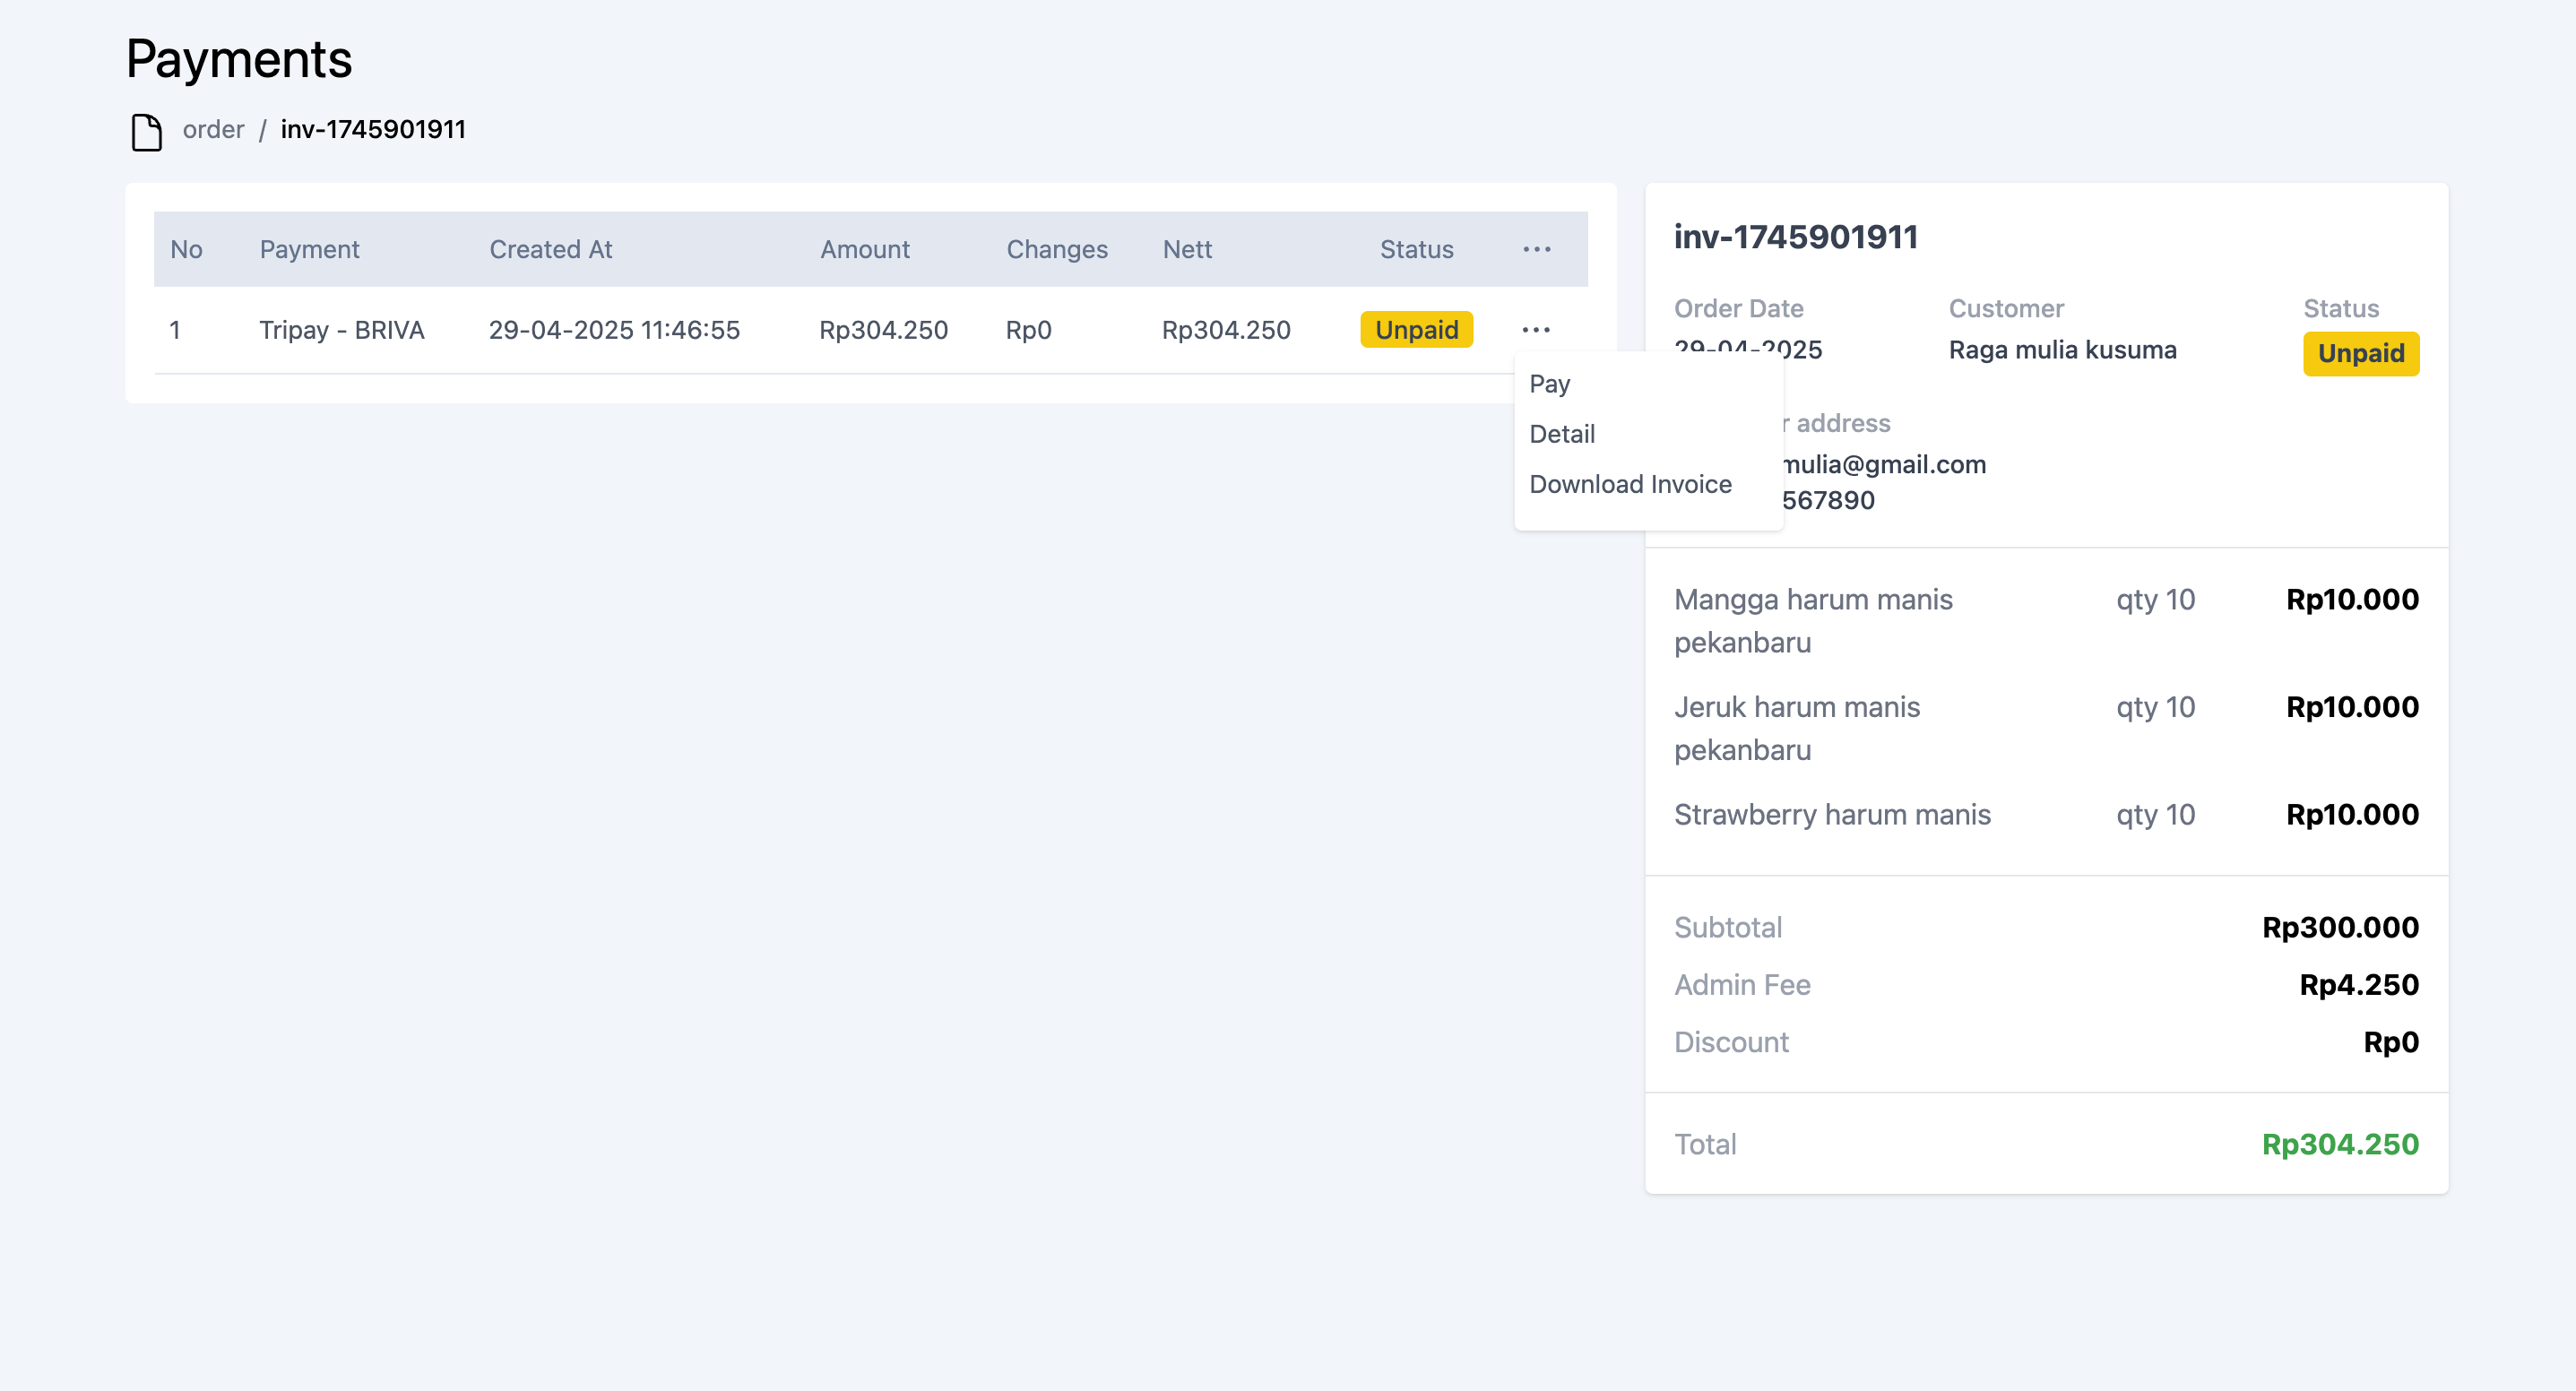
Task: Click the Tripay - BRIVA payment cell
Action: (x=341, y=330)
